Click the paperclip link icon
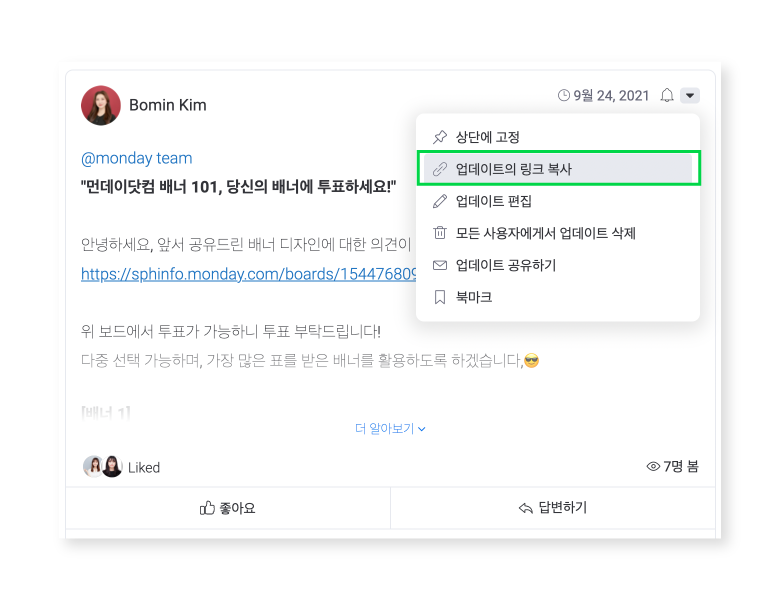This screenshot has width=764, height=600. point(439,169)
